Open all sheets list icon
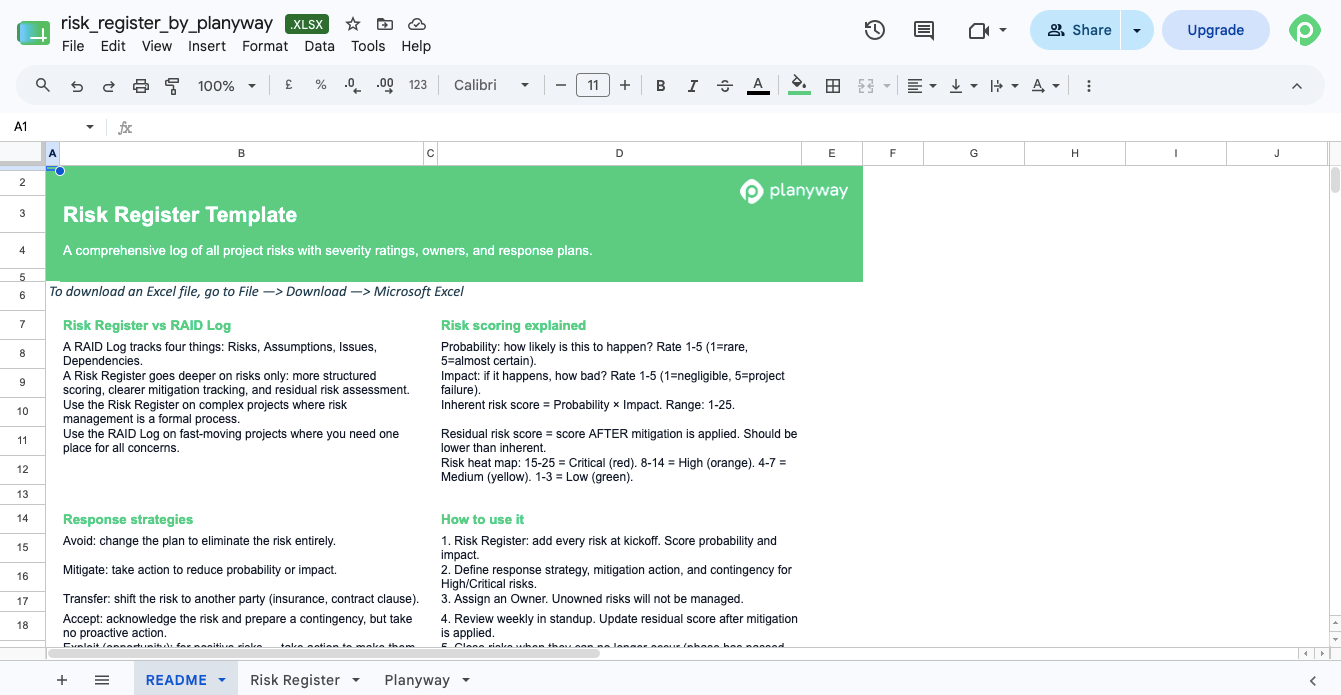The image size is (1341, 695). pos(102,680)
